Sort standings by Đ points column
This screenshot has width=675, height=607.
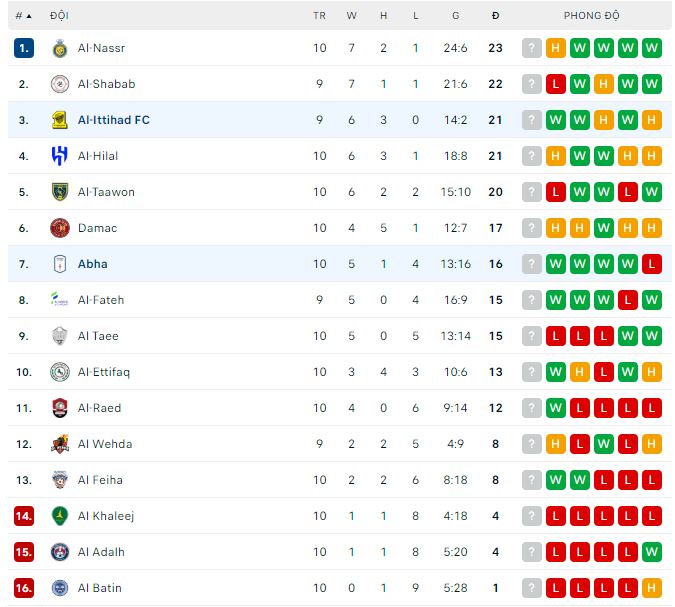tap(495, 16)
